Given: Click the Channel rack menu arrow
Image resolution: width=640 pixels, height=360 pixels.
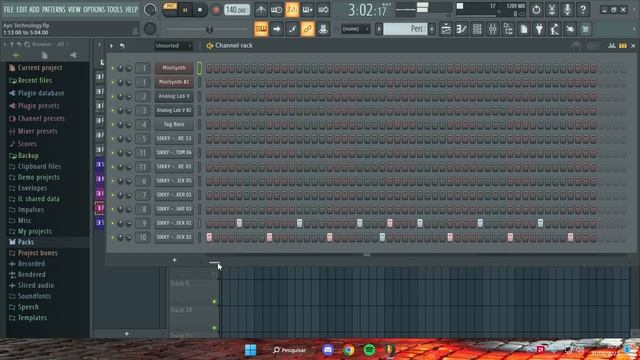Looking at the screenshot, I should coord(111,46).
